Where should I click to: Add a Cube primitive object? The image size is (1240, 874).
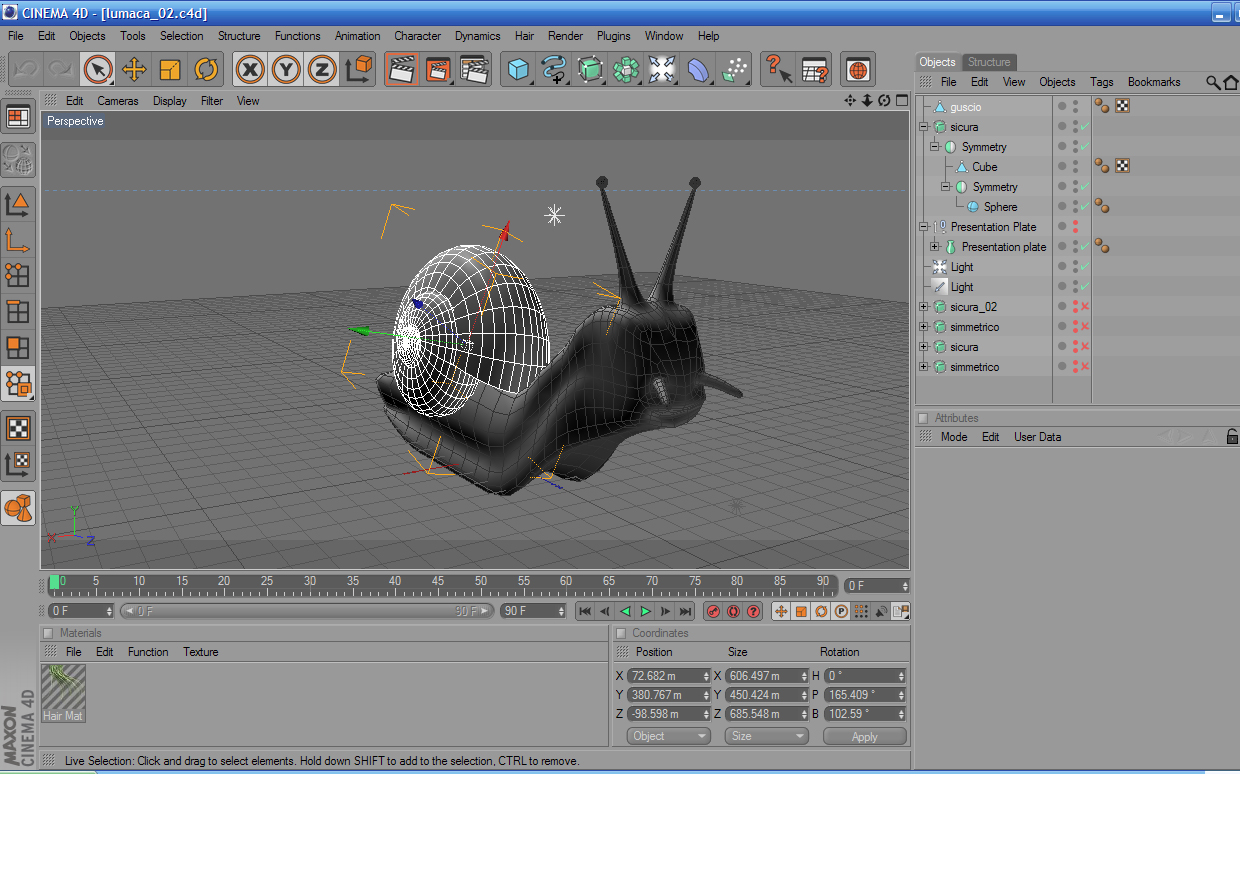(x=518, y=69)
